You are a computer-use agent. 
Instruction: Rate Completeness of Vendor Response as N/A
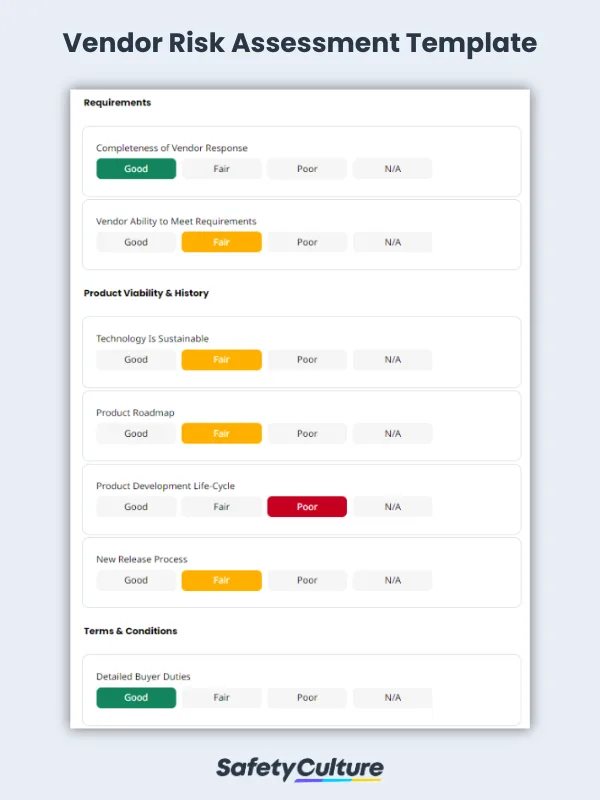[392, 168]
